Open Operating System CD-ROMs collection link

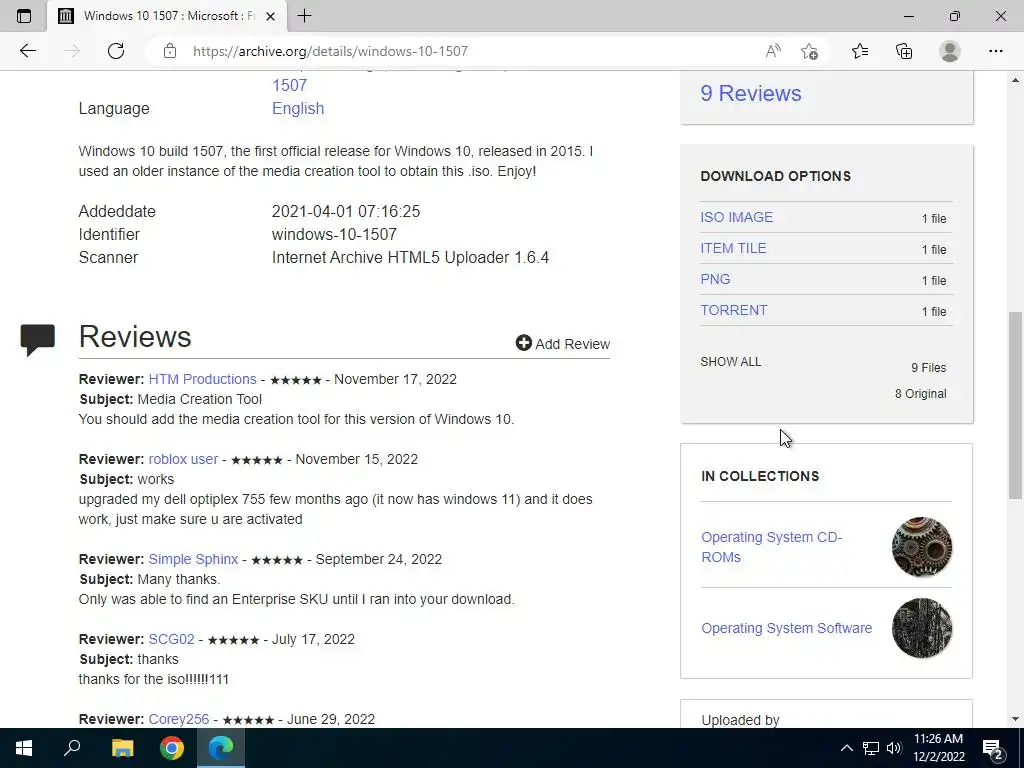[x=771, y=547]
